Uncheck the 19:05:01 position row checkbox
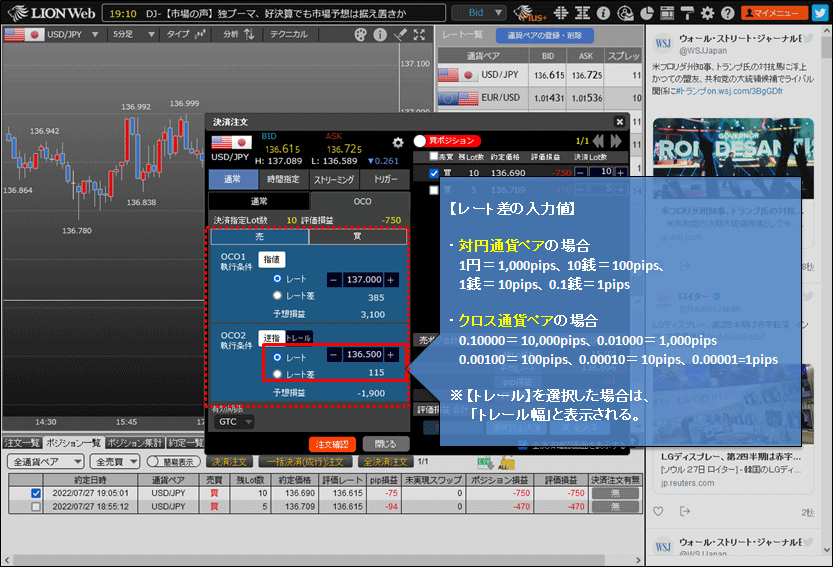This screenshot has width=833, height=567. pyautogui.click(x=36, y=493)
